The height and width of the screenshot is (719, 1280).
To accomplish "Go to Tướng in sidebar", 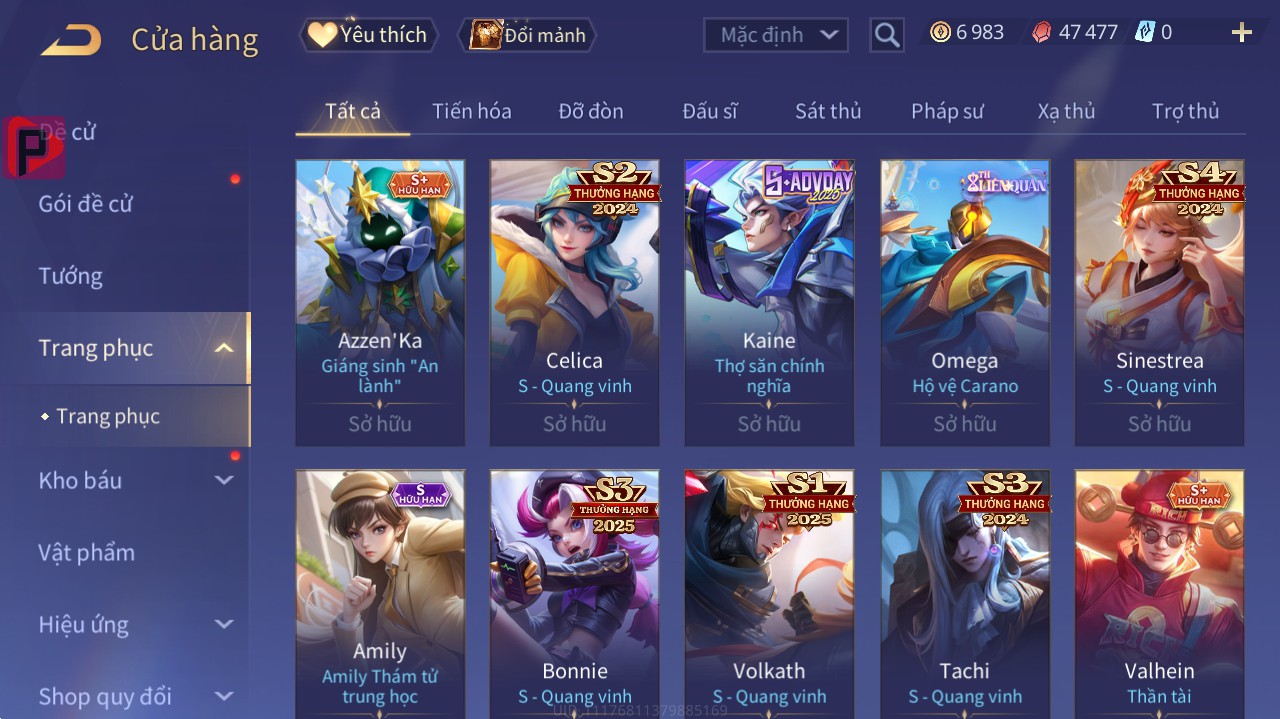I will tap(71, 276).
